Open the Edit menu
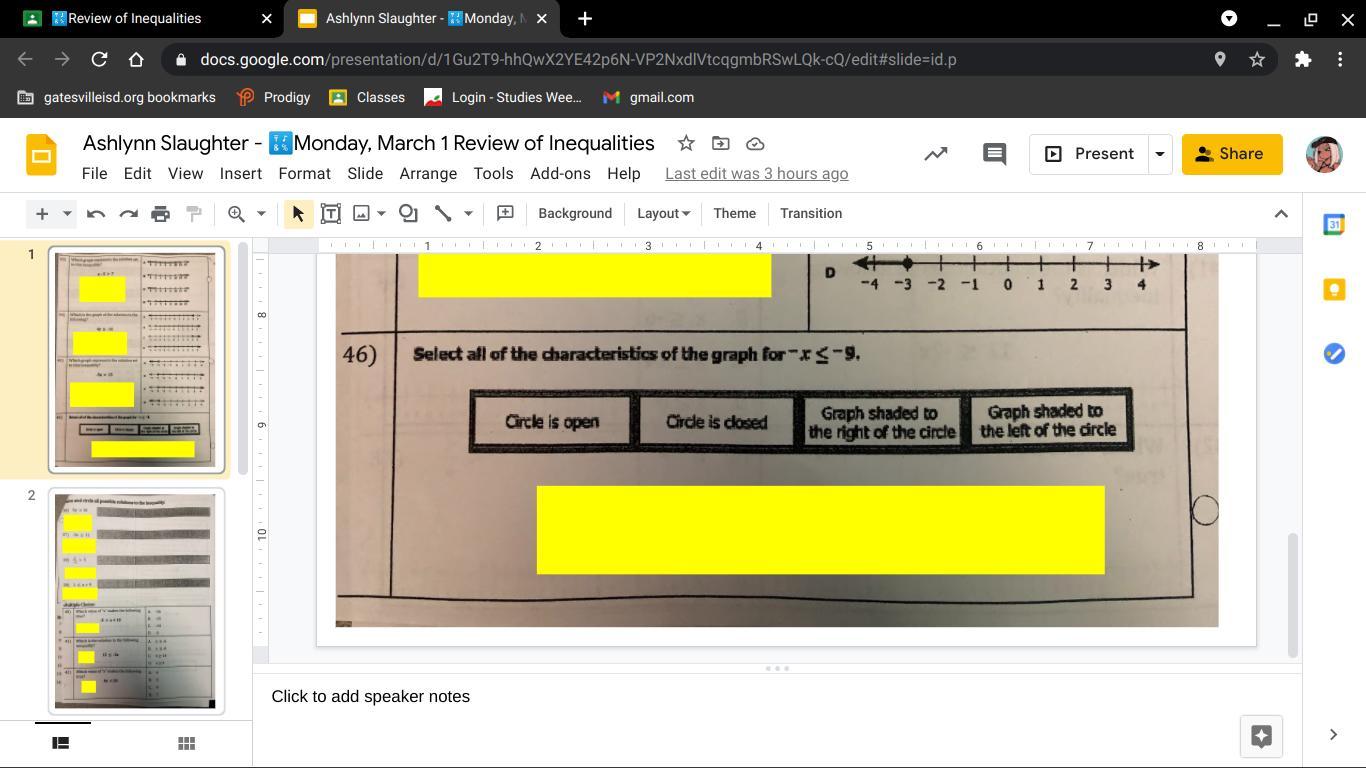This screenshot has width=1366, height=768. tap(137, 173)
